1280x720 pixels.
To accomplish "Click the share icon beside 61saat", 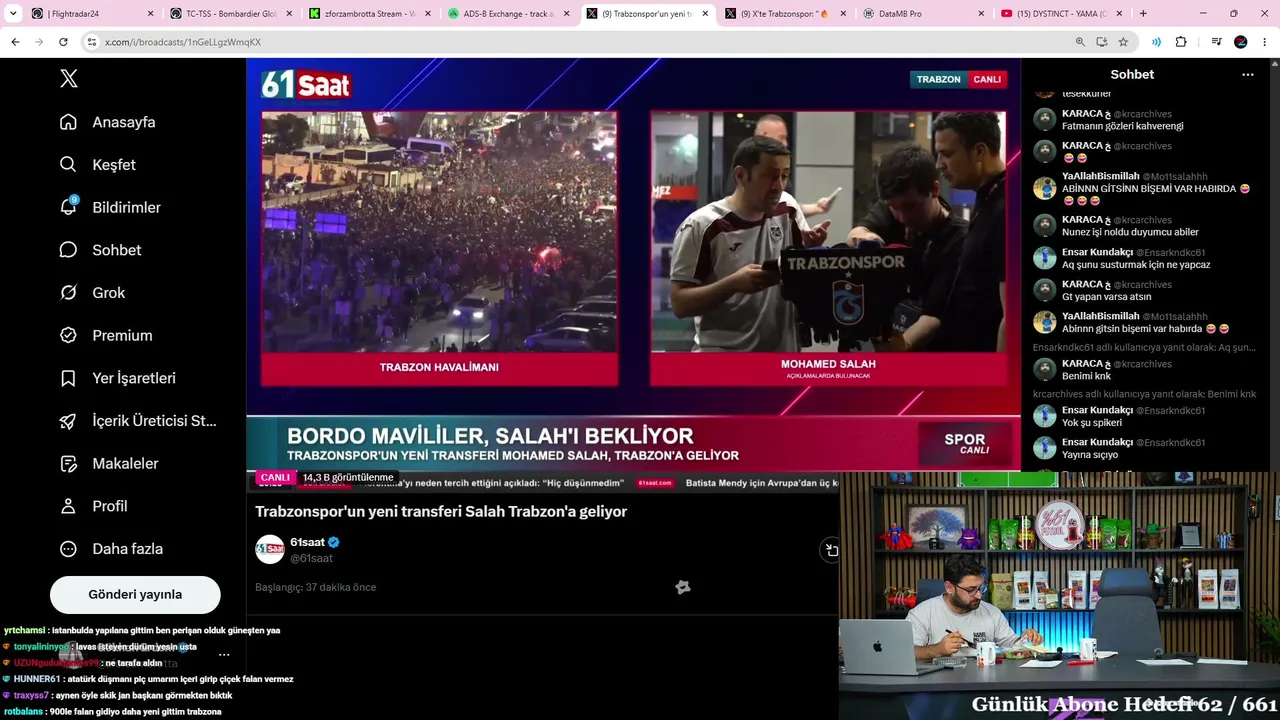I will [x=830, y=550].
